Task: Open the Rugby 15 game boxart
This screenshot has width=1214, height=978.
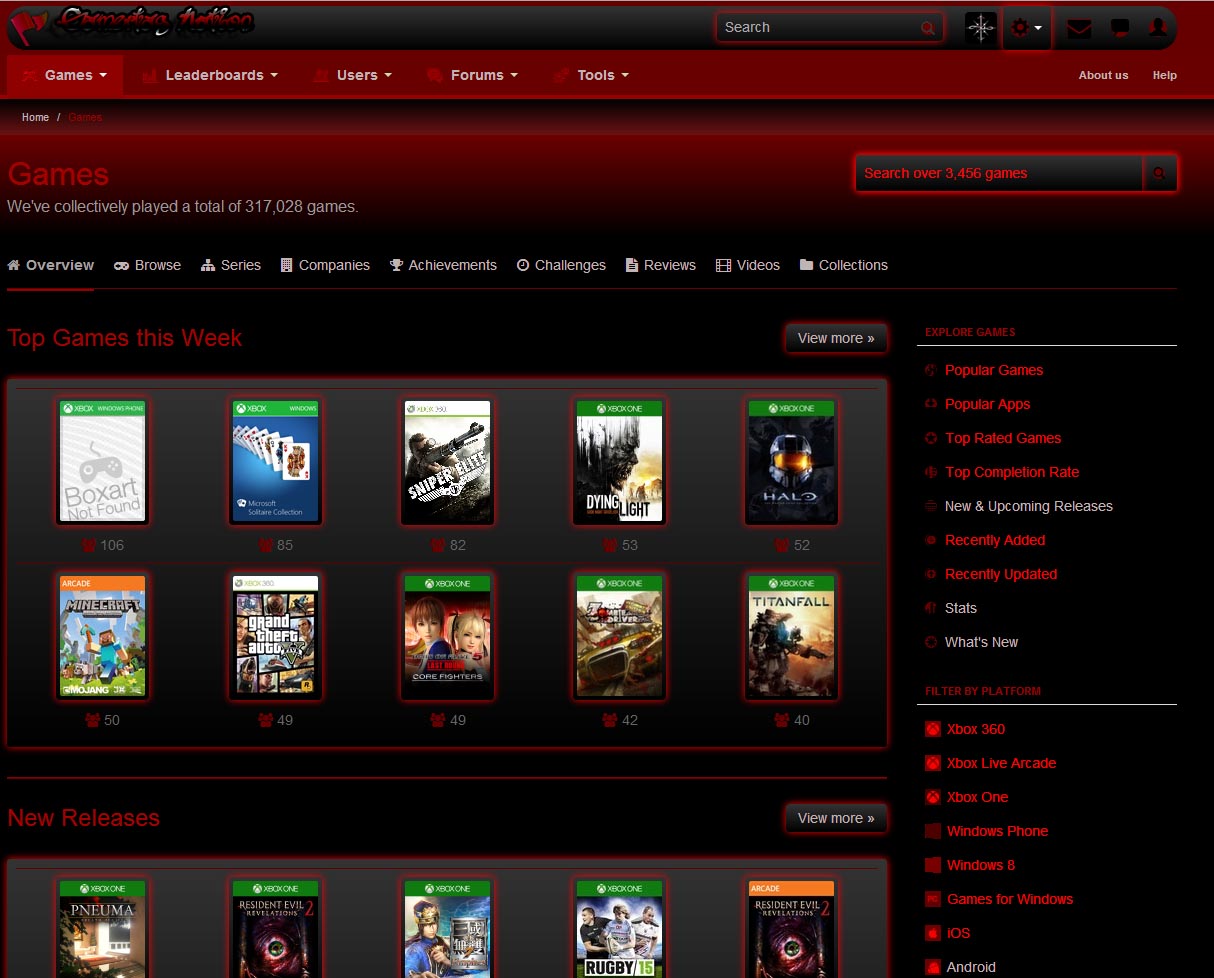Action: click(619, 928)
